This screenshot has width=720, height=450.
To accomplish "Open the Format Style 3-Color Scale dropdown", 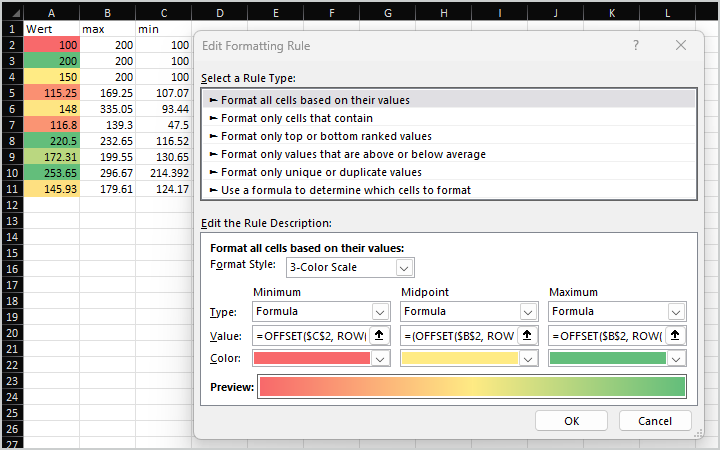I will (x=404, y=268).
